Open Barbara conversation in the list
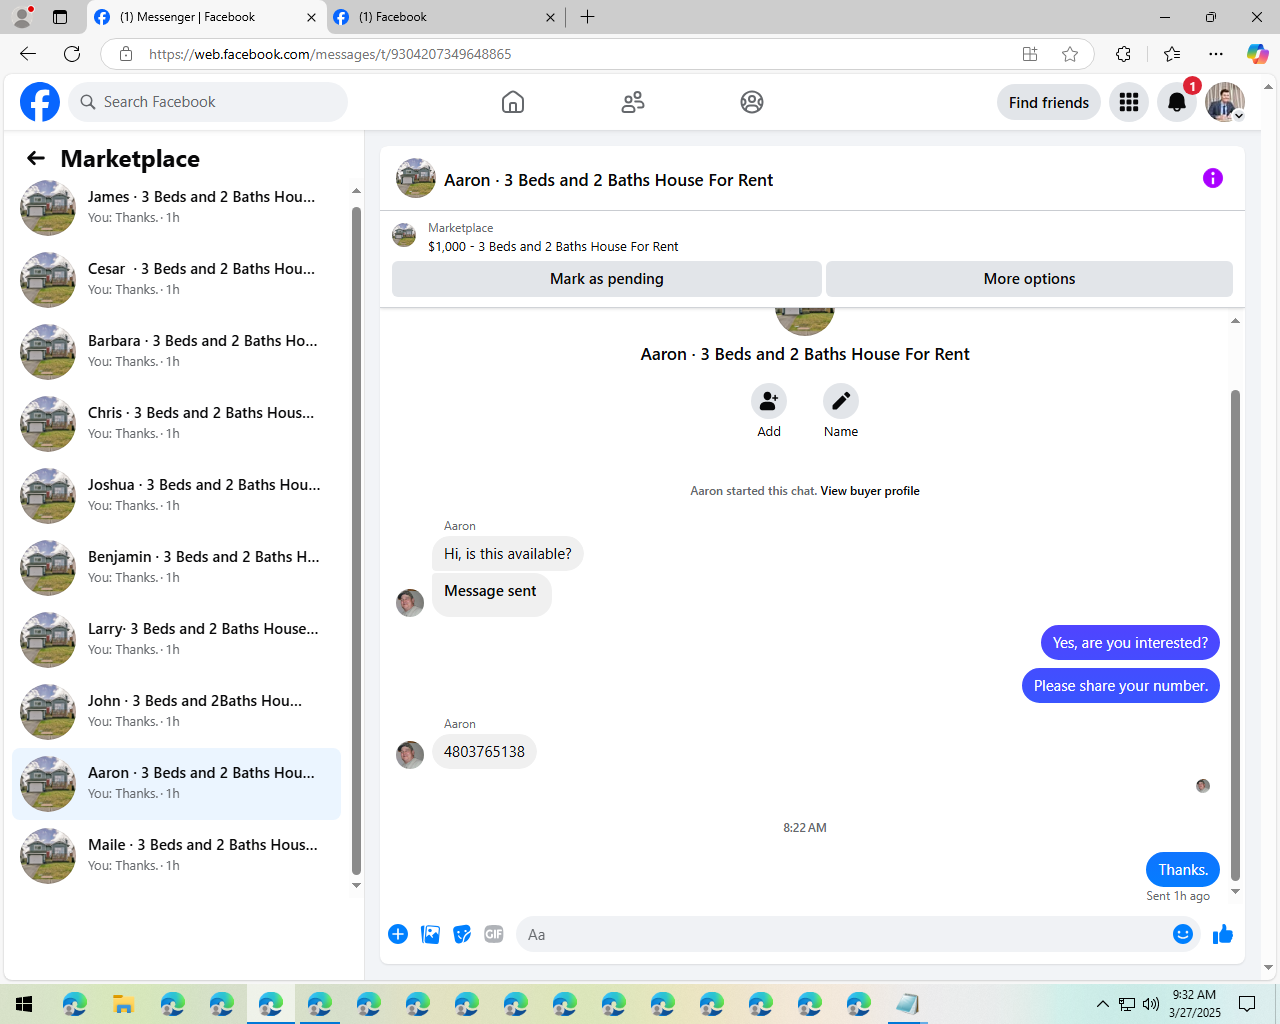 pos(176,351)
